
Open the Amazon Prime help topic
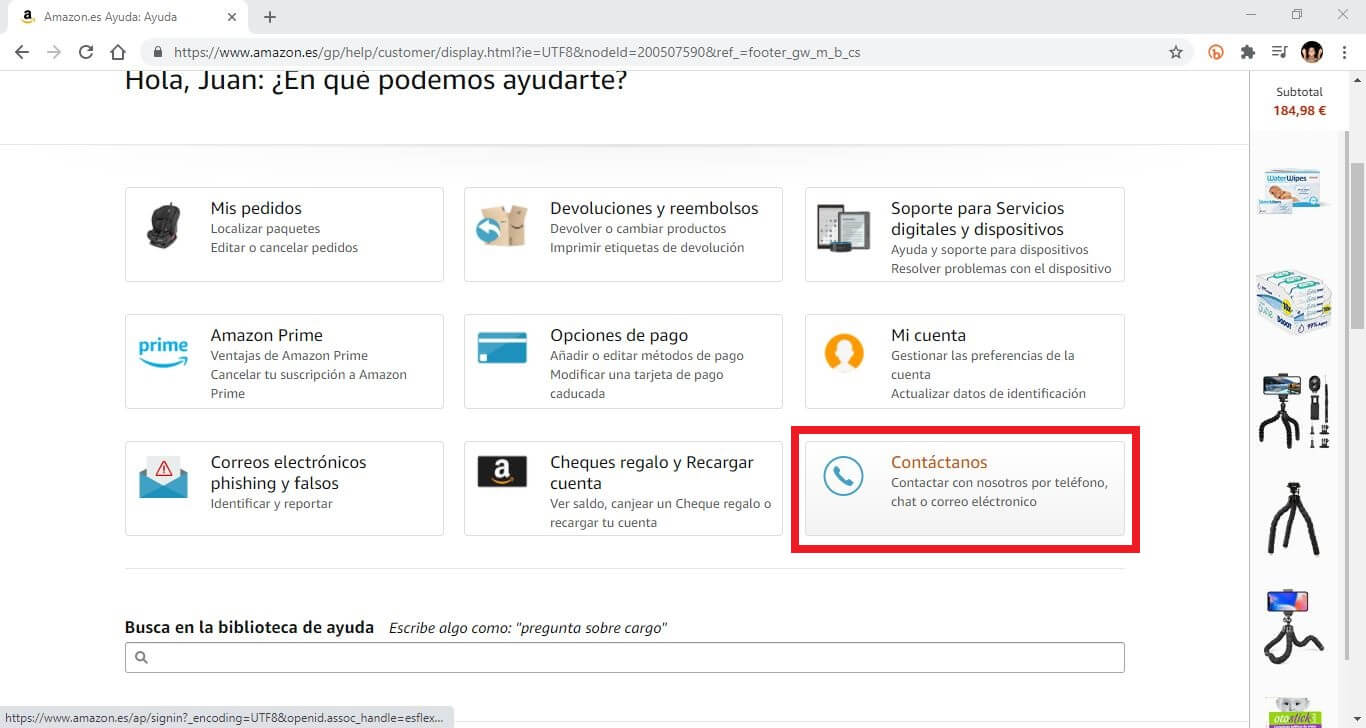point(284,361)
